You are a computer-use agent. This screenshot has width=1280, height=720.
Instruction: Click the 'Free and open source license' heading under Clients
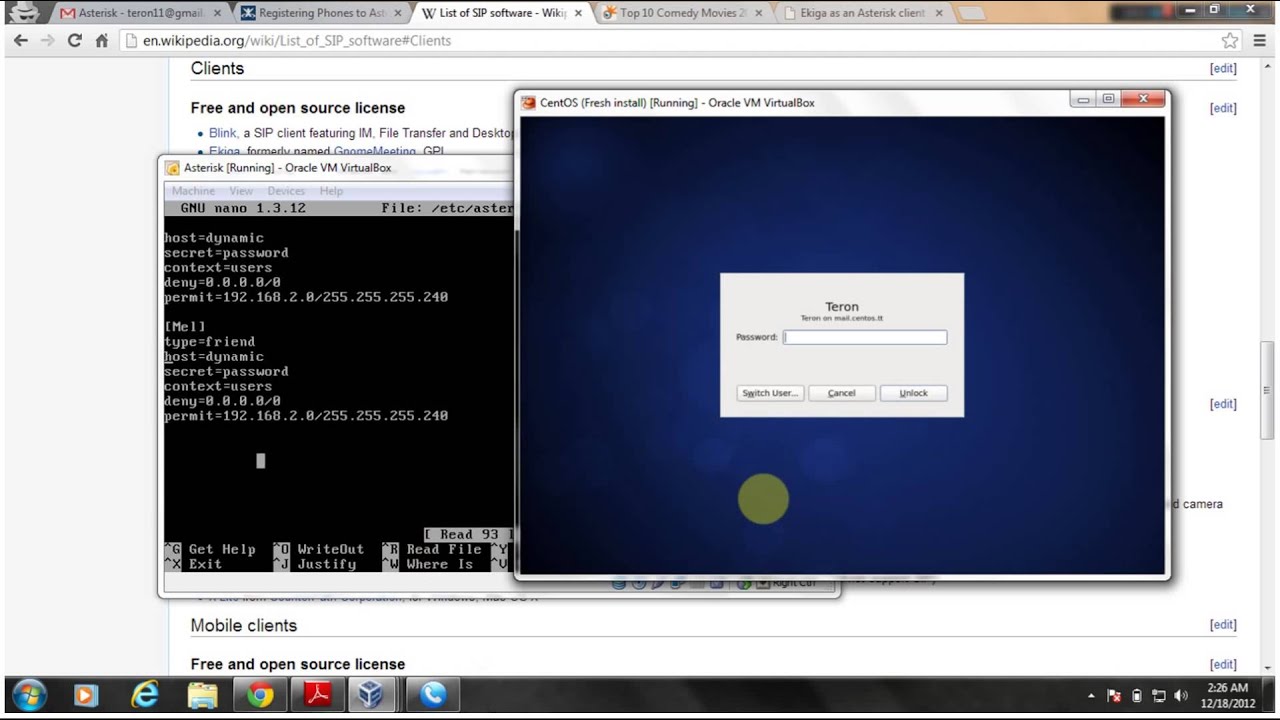[298, 108]
